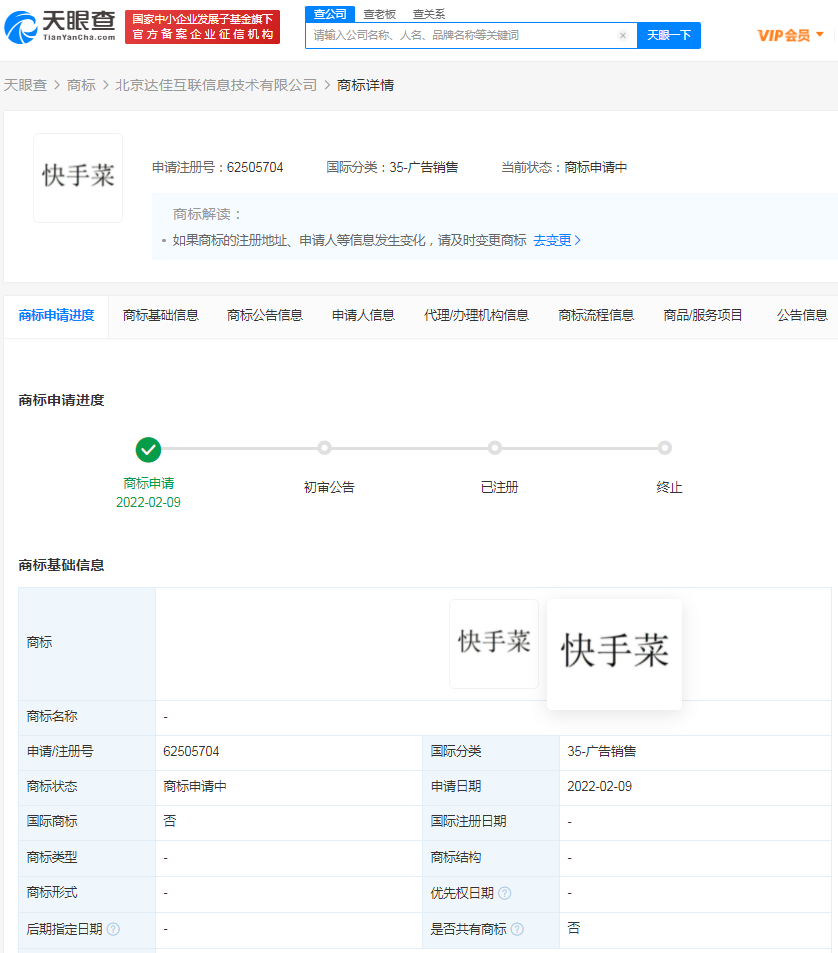Click the 初审公告 progress node circle
This screenshot has height=953, width=838.
[x=325, y=450]
